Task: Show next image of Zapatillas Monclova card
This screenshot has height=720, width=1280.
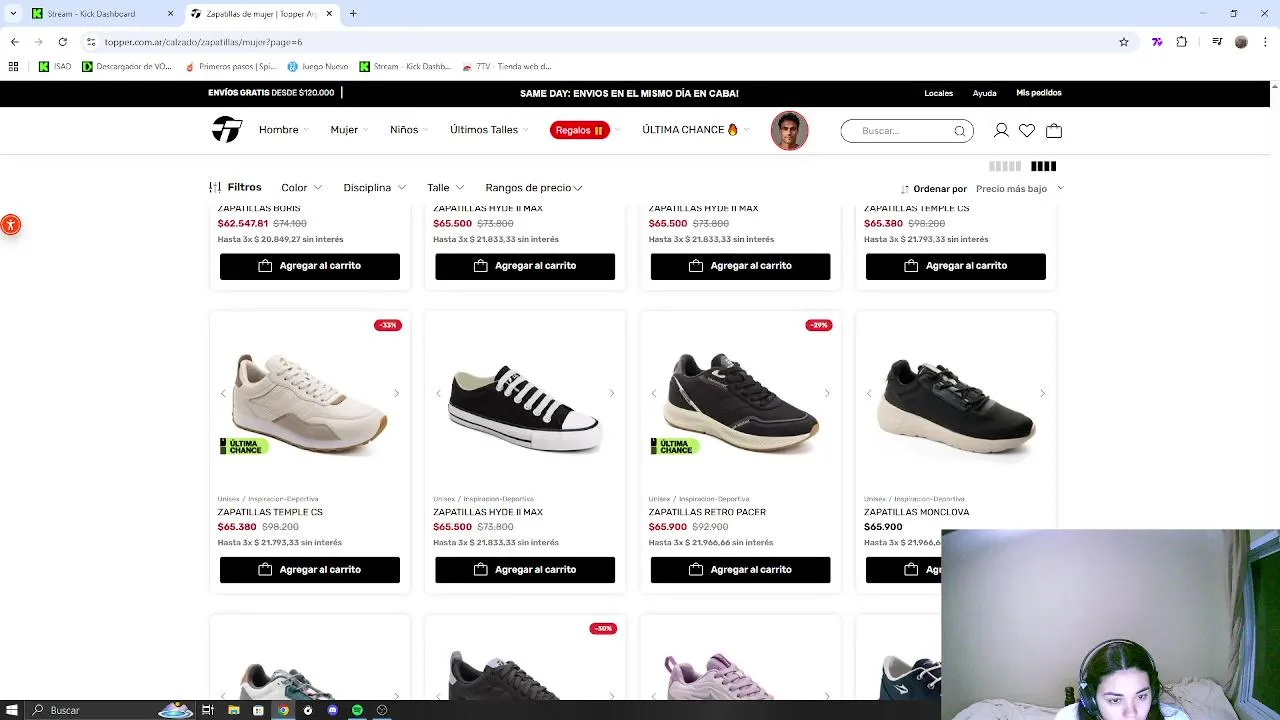Action: click(1042, 394)
